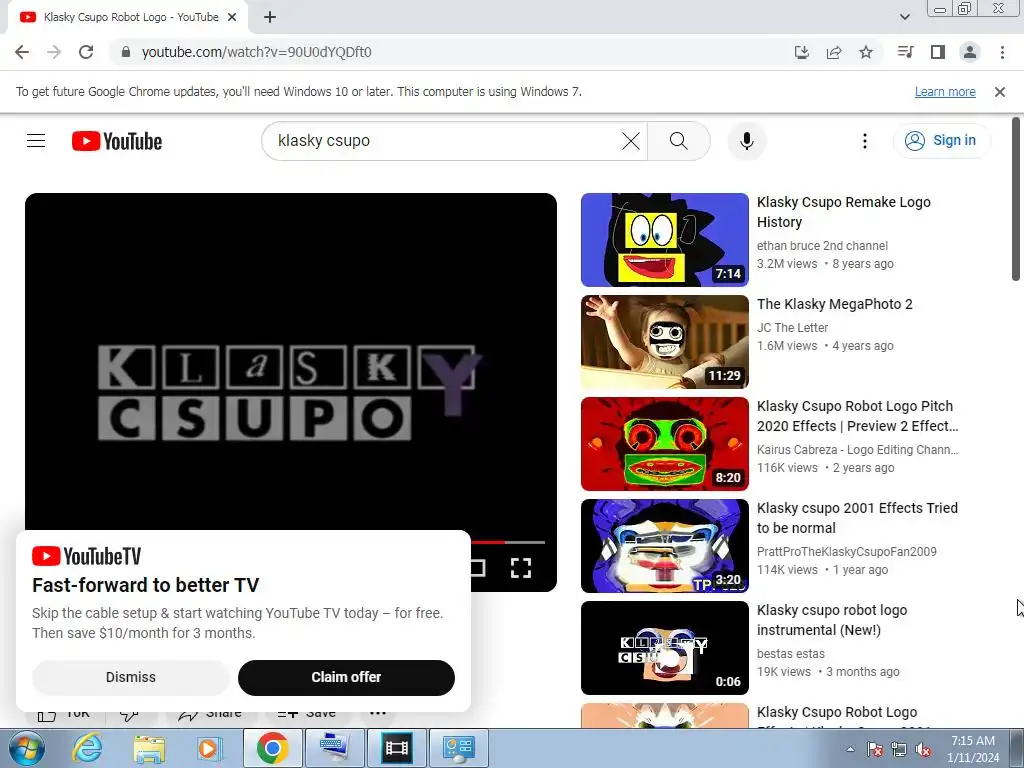Seek using the video progress bar
Viewport: 1024px width, 768px height.
point(508,542)
